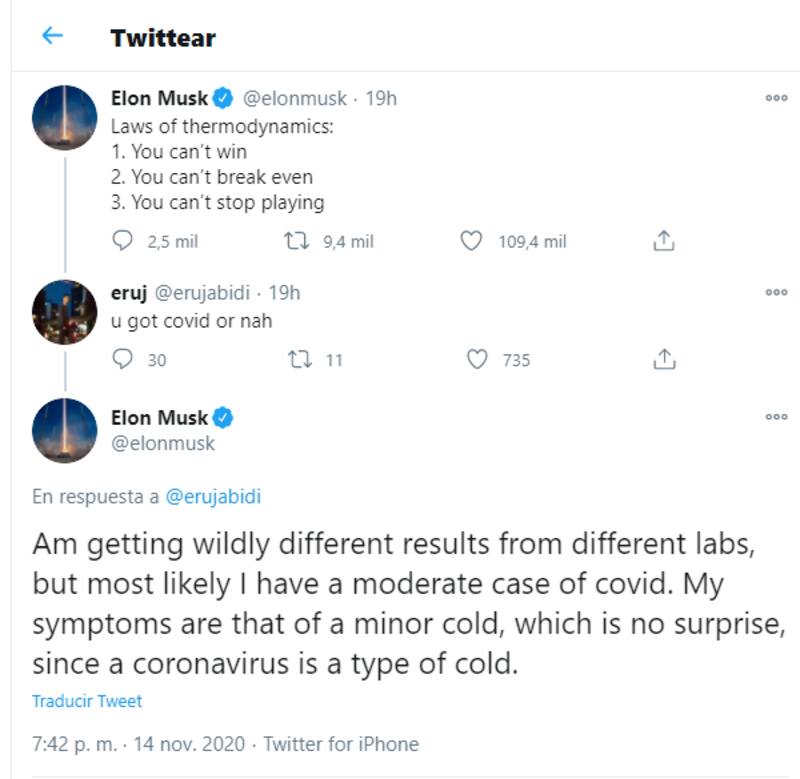Click the @elonmusk handle under the reply
The width and height of the screenshot is (800, 779).
click(x=163, y=443)
